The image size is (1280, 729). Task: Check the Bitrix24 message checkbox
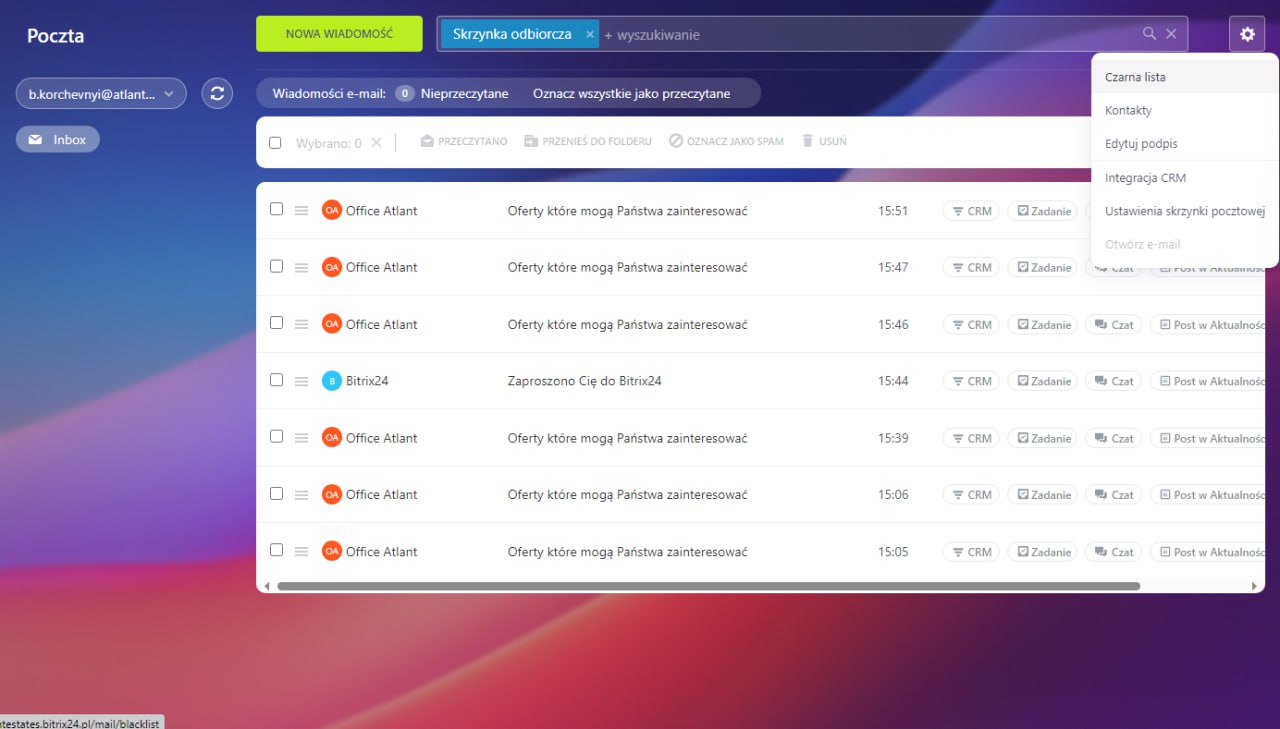pyautogui.click(x=277, y=380)
